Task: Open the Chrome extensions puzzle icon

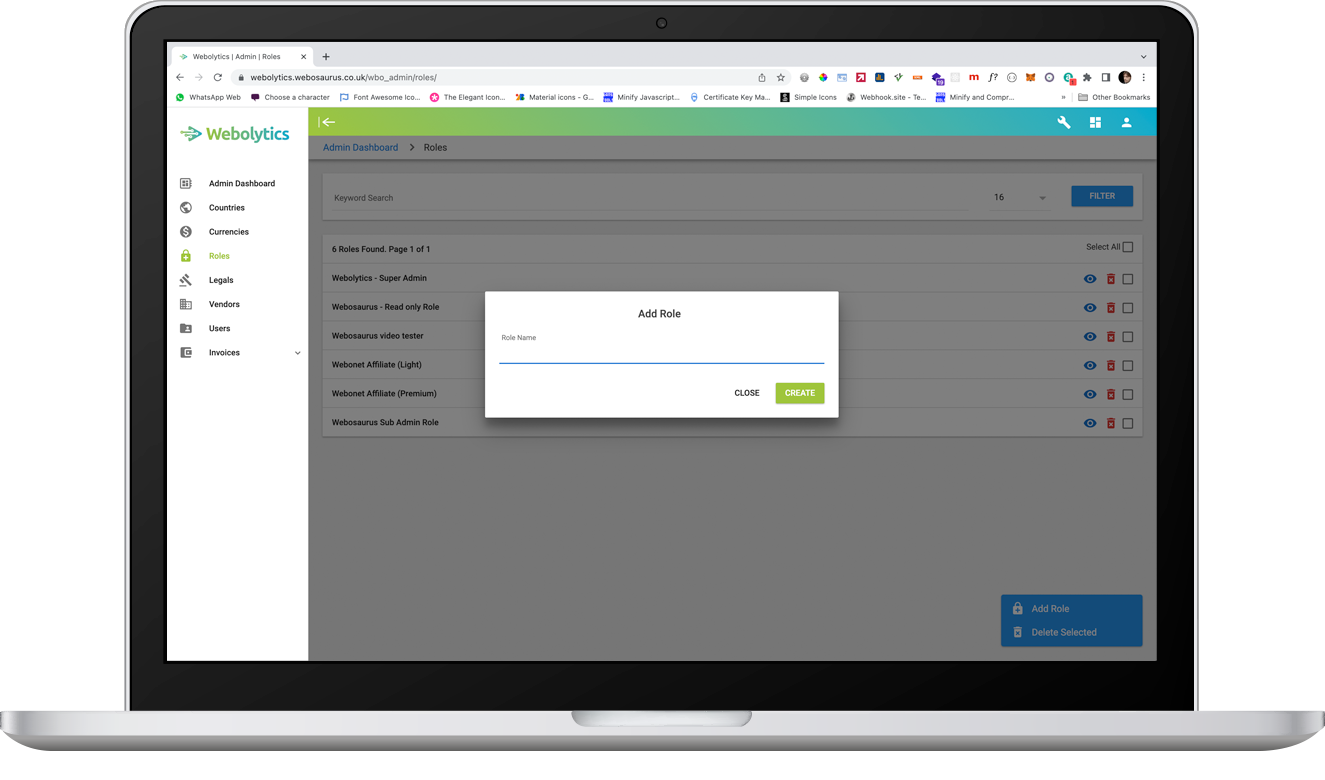Action: (1087, 77)
